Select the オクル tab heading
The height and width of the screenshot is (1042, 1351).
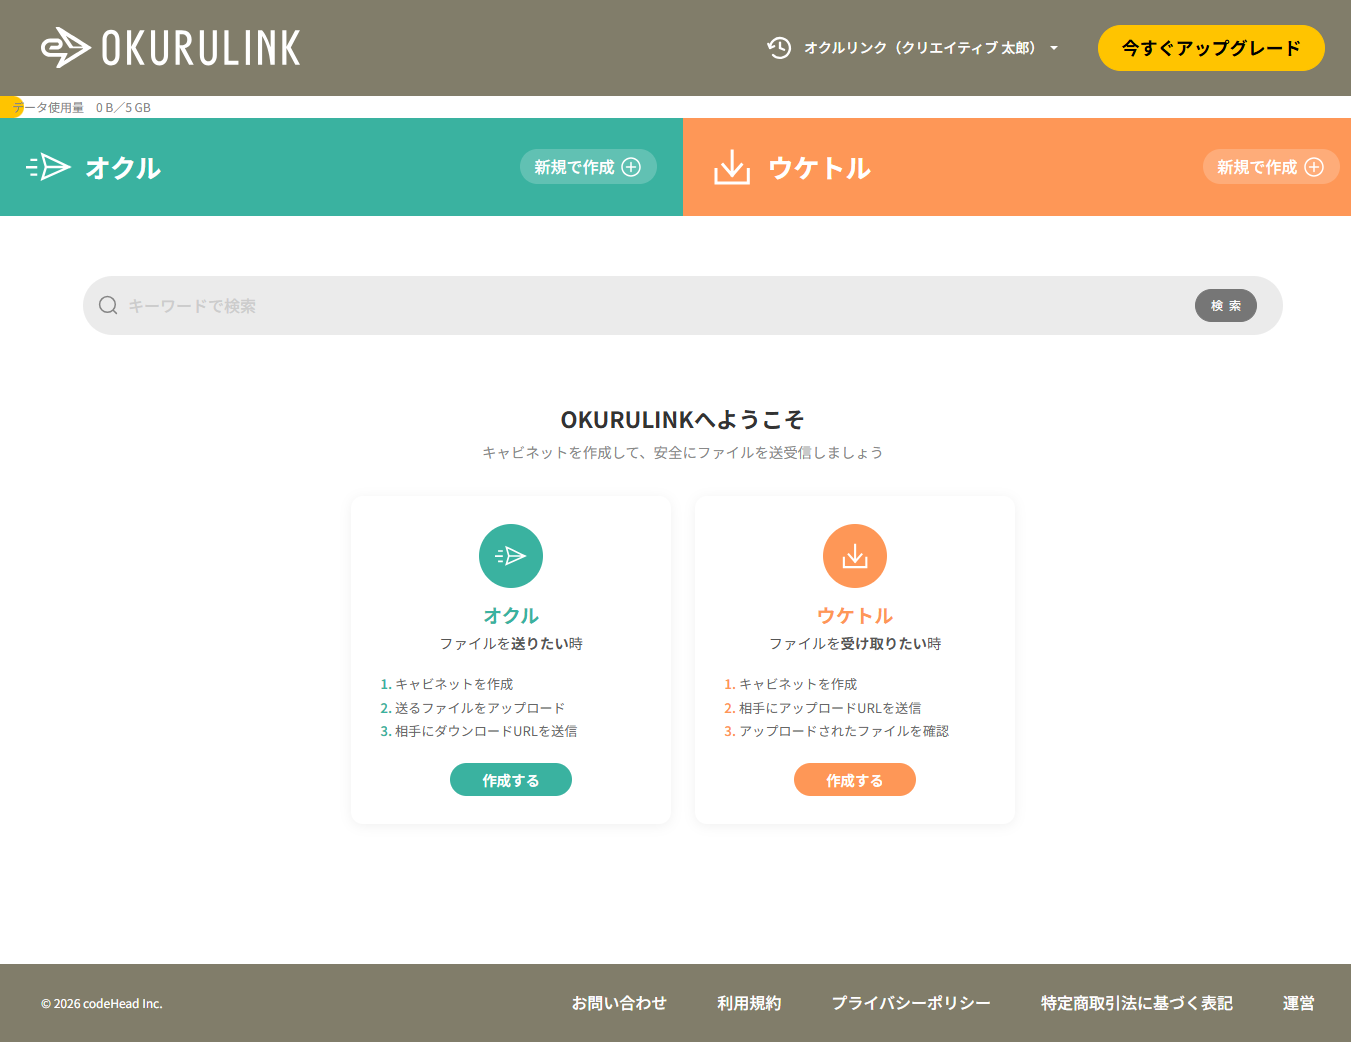(123, 168)
